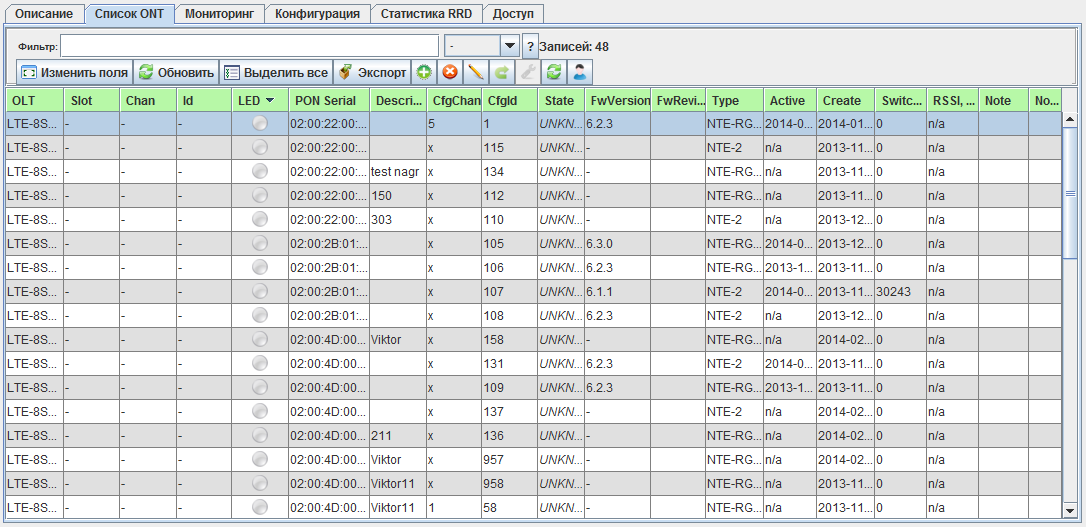Click Switch value '30243' cell

(900, 292)
